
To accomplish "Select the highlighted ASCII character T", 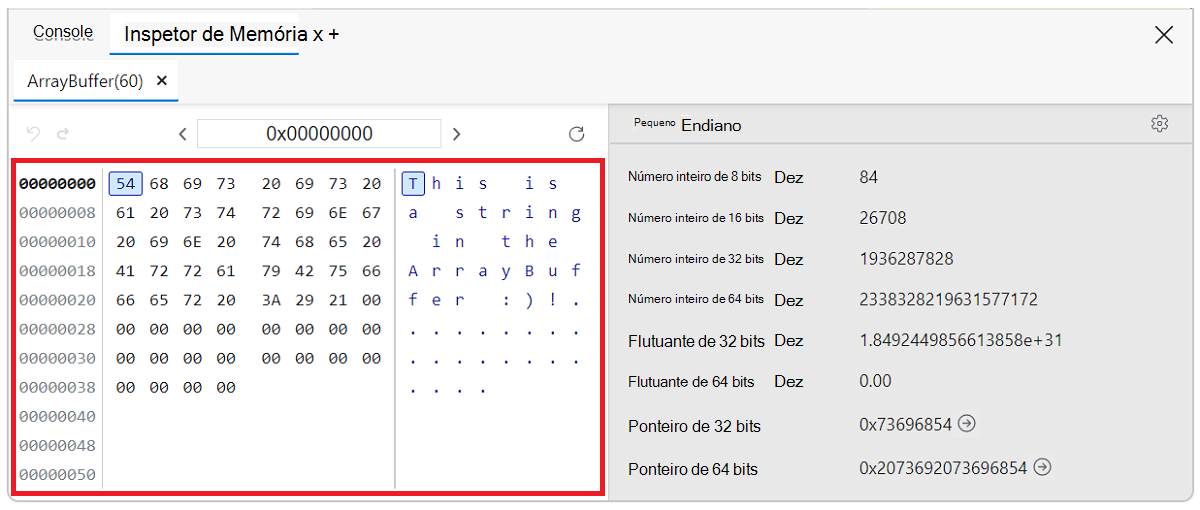I will coord(413,184).
